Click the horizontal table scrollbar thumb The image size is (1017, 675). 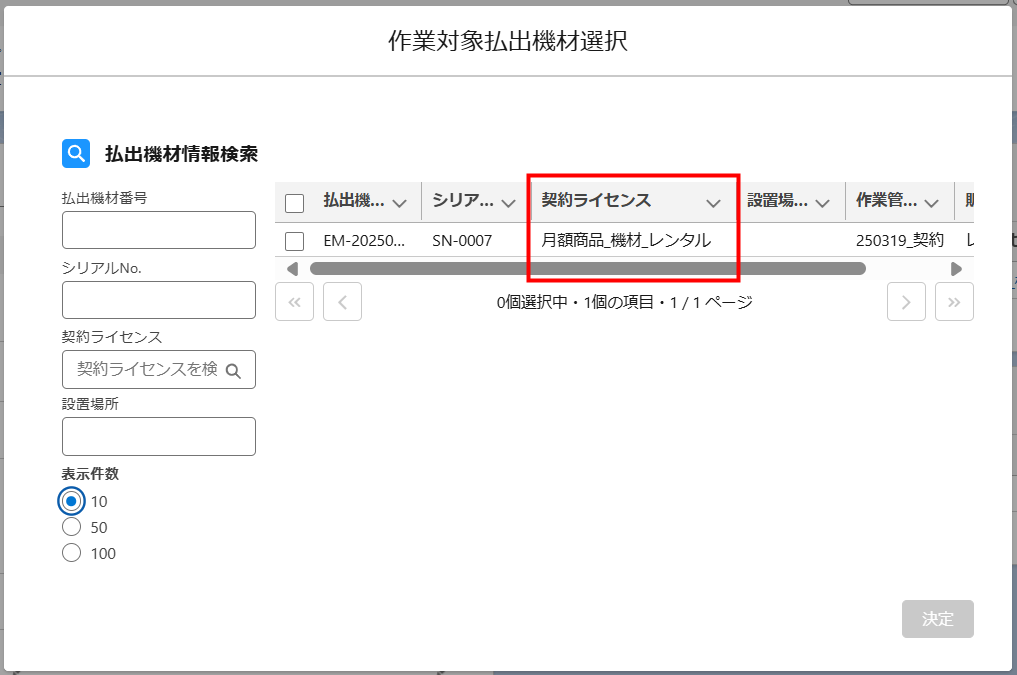[x=587, y=269]
